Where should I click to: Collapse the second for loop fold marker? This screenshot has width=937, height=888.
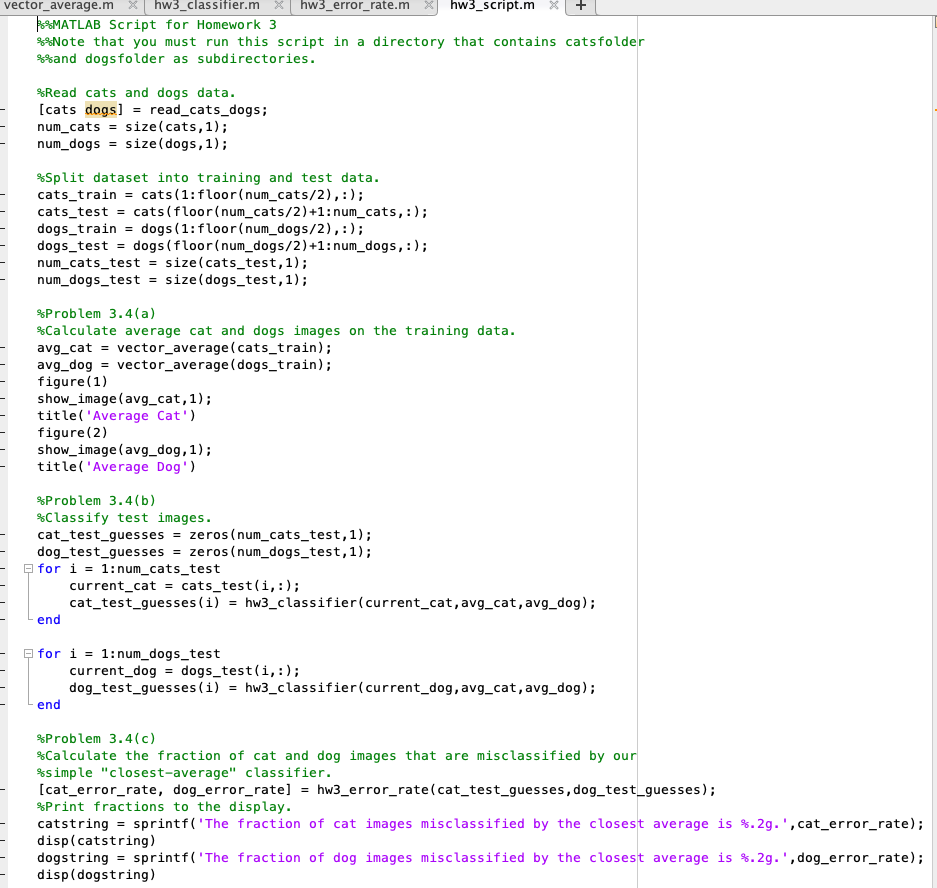point(29,653)
